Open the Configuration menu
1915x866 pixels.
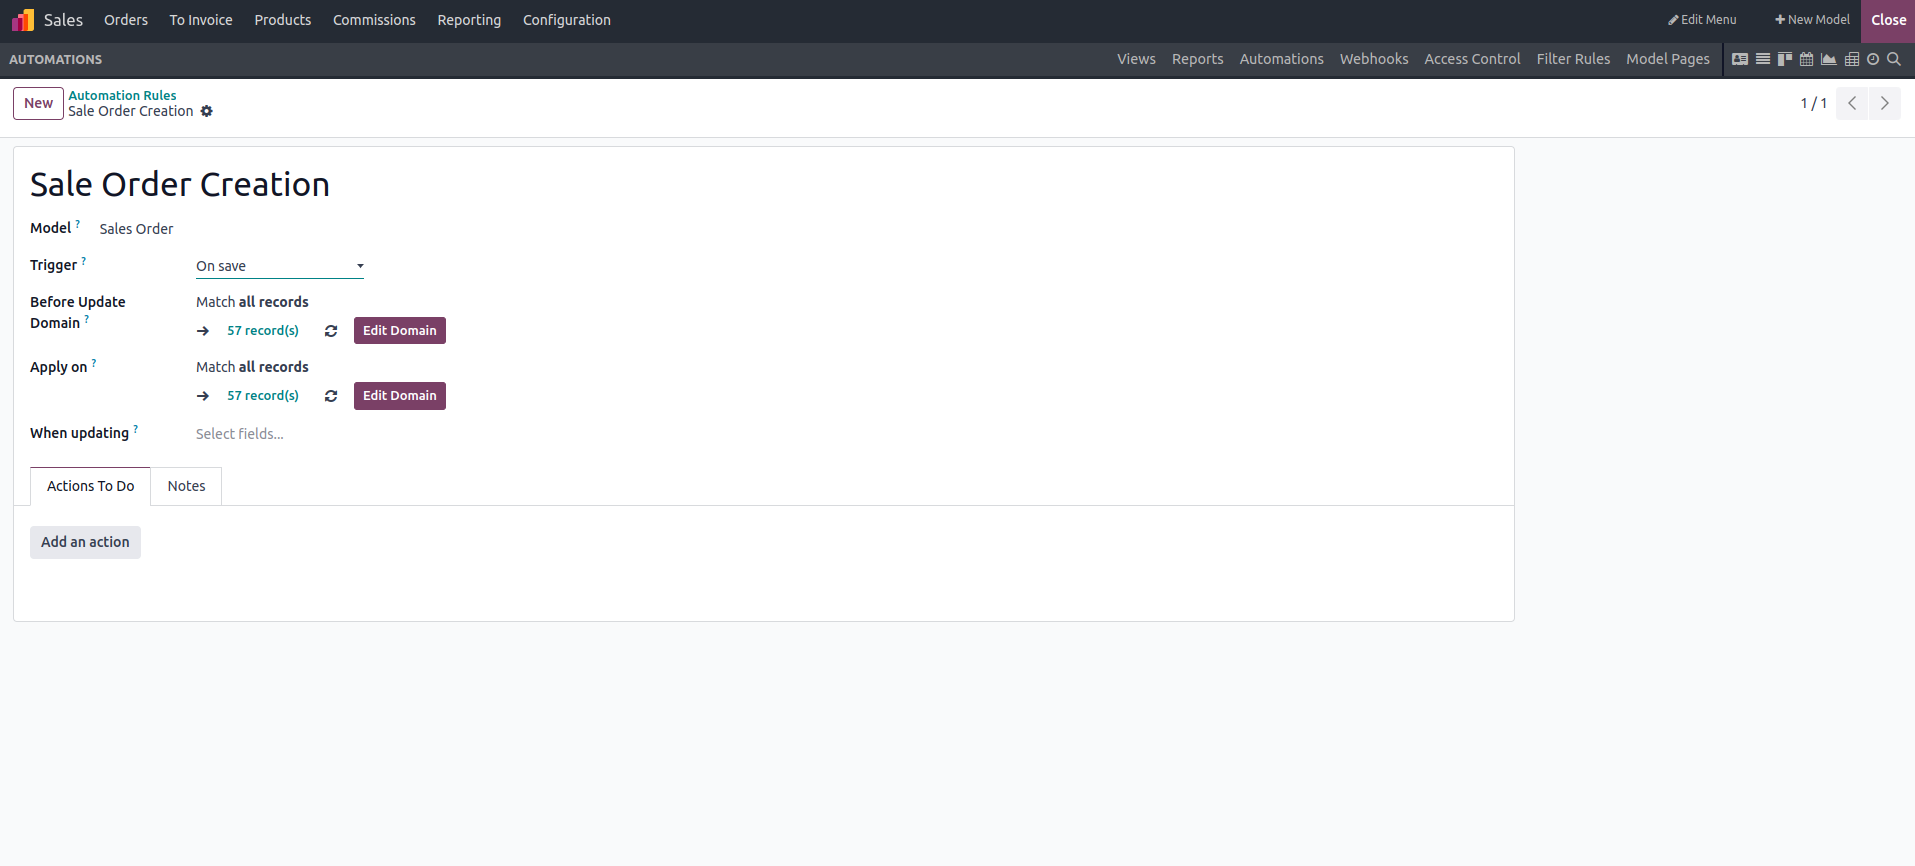point(567,20)
